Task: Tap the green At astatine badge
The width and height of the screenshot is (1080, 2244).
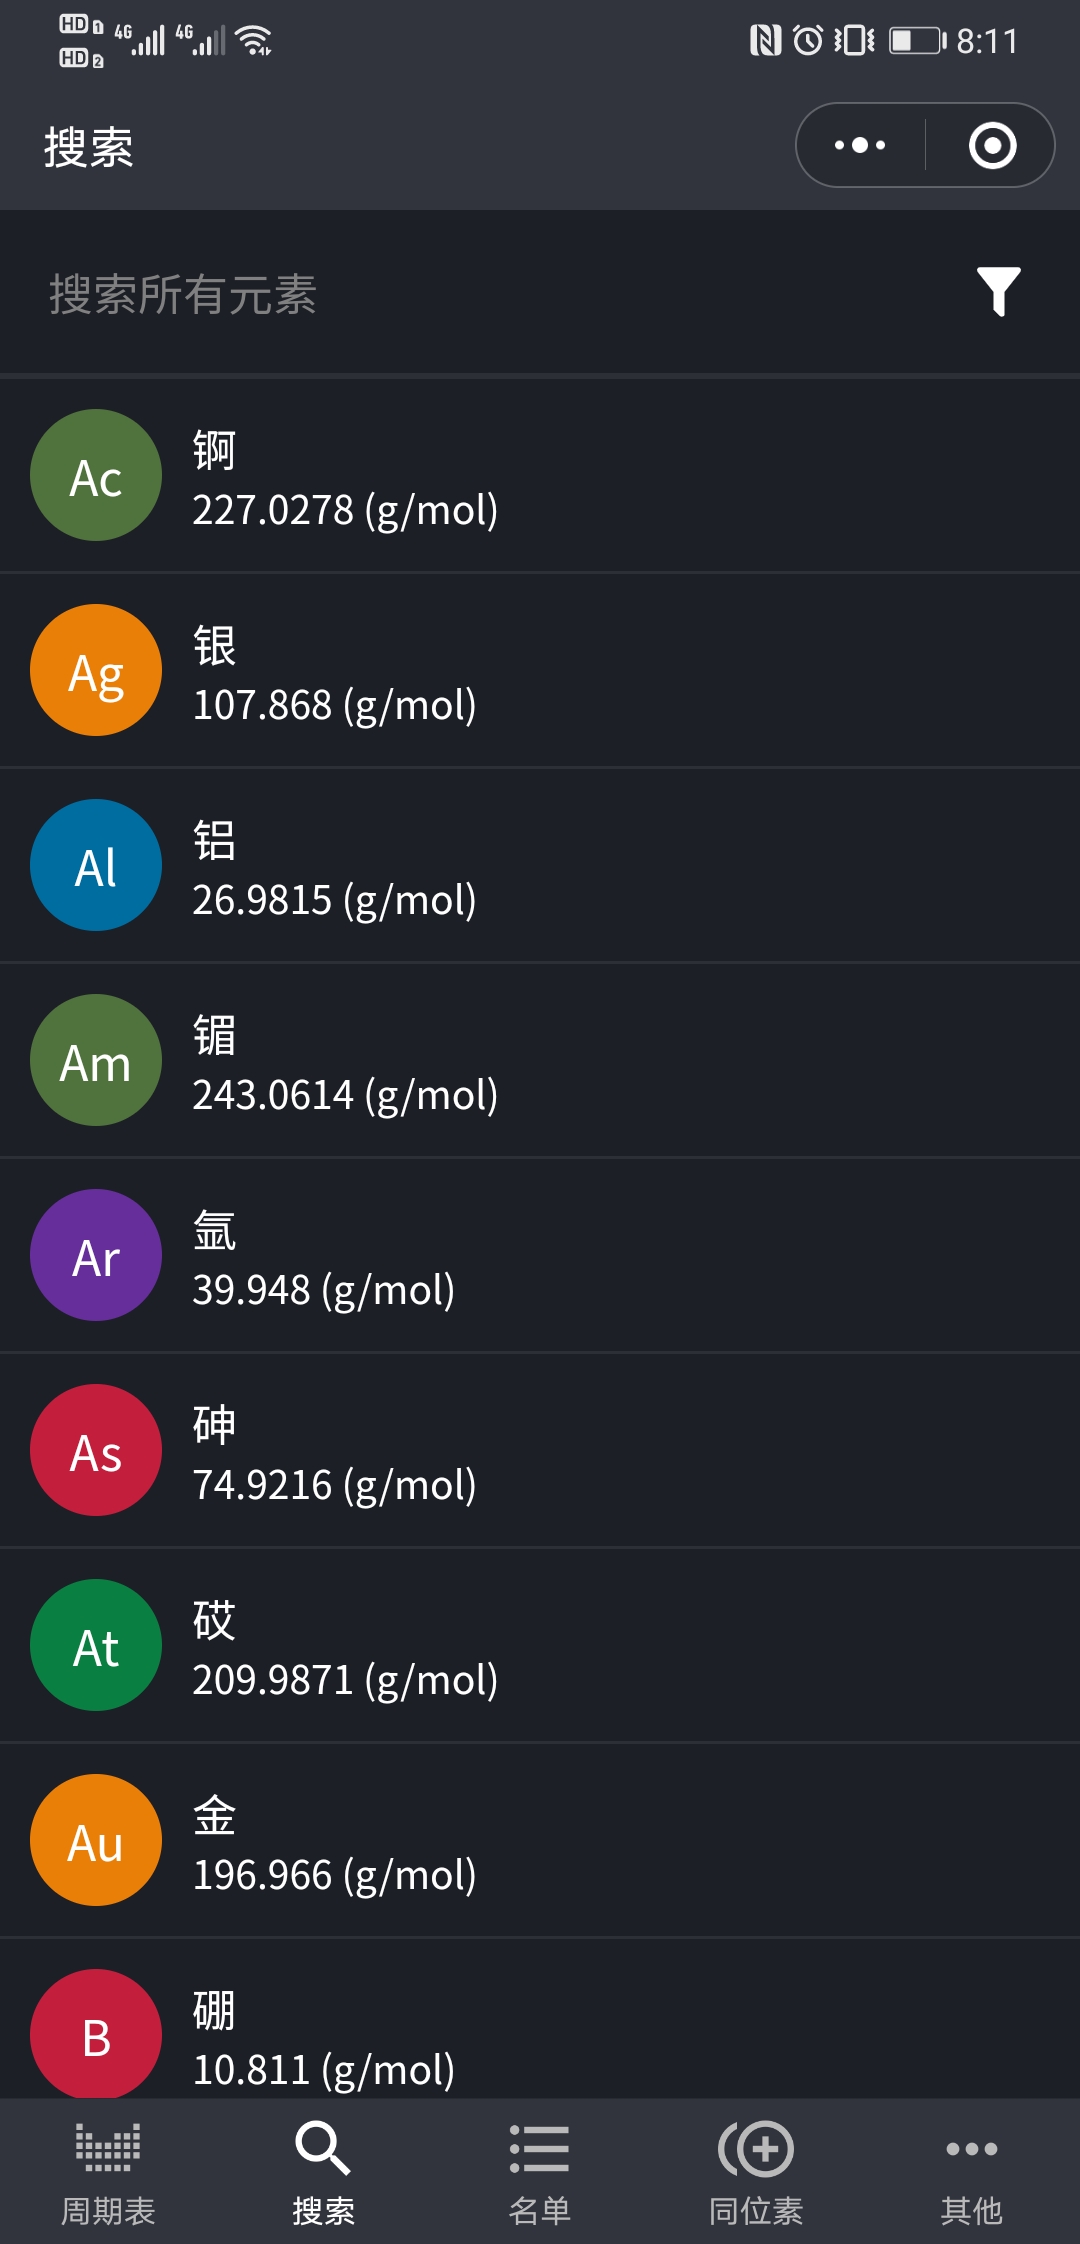Action: tap(96, 1645)
